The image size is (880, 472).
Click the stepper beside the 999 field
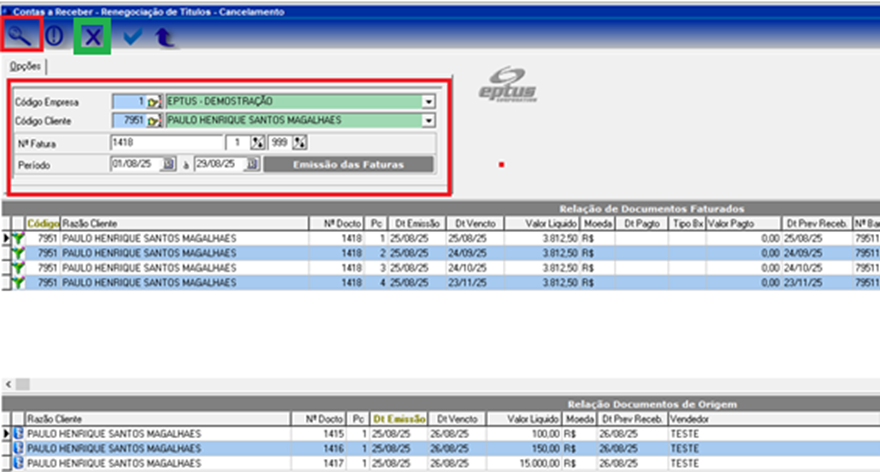(x=298, y=143)
